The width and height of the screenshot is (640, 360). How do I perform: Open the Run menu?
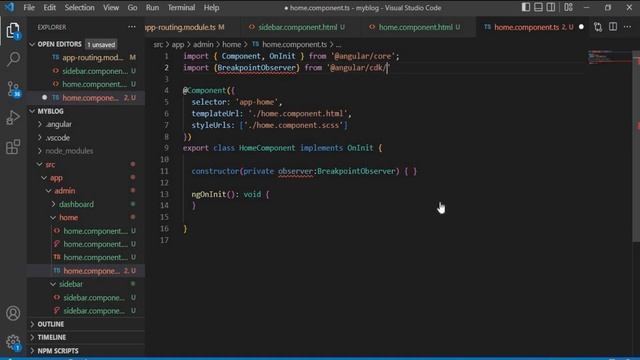click(x=152, y=7)
